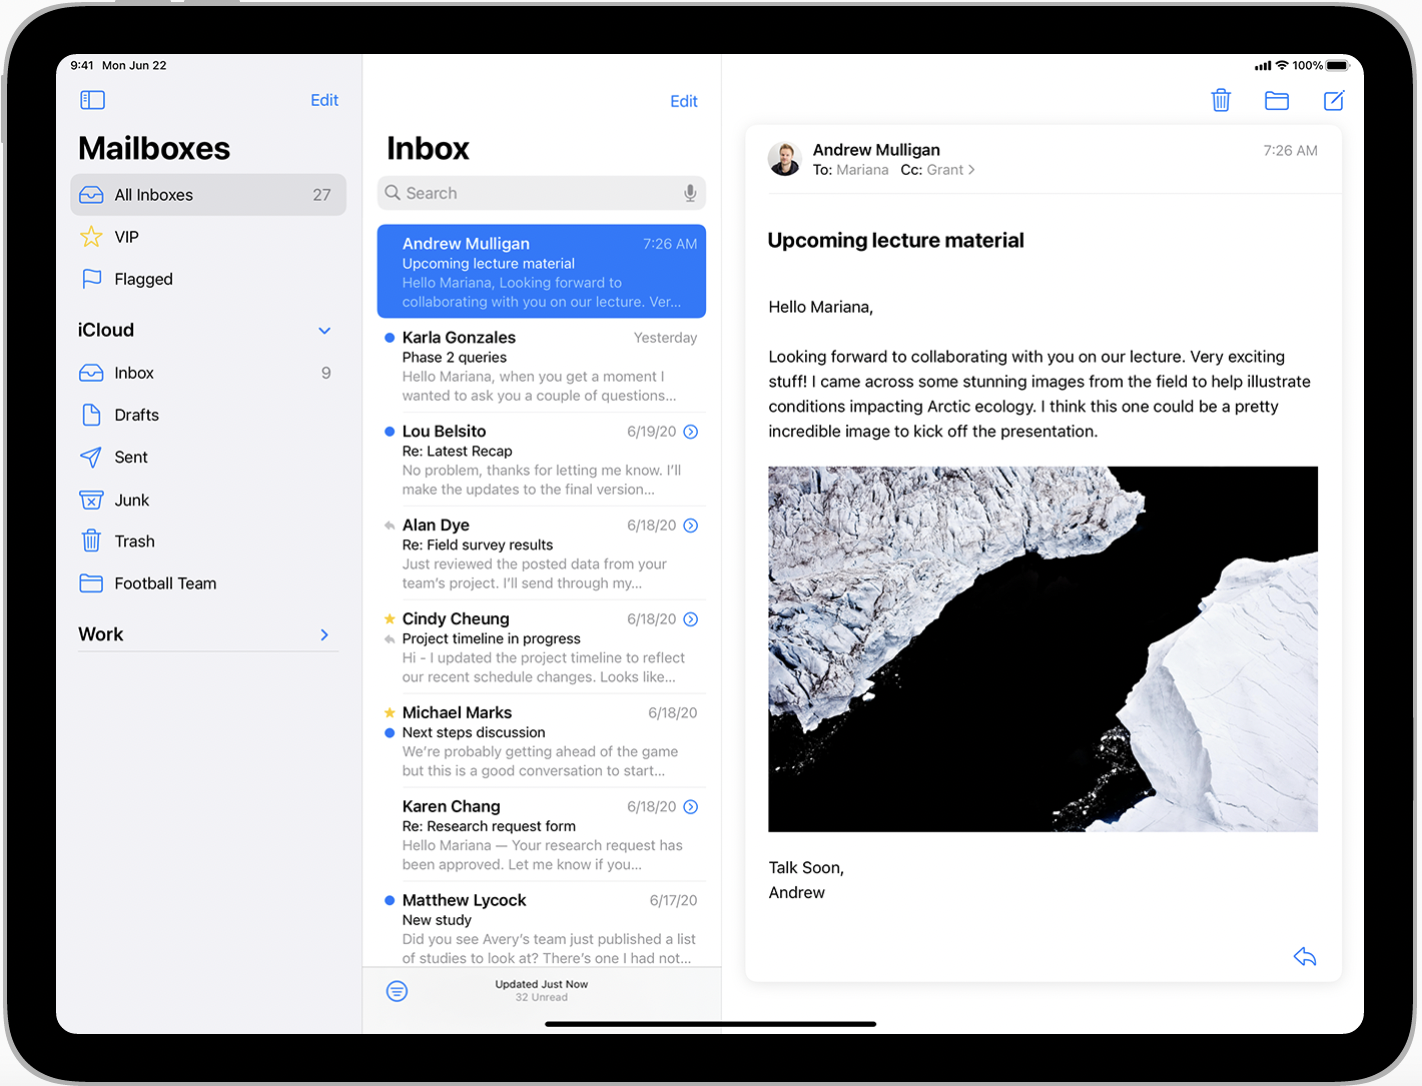Screen dimensions: 1422x1086
Task: Click the document icon beside Drafts
Action: (91, 415)
